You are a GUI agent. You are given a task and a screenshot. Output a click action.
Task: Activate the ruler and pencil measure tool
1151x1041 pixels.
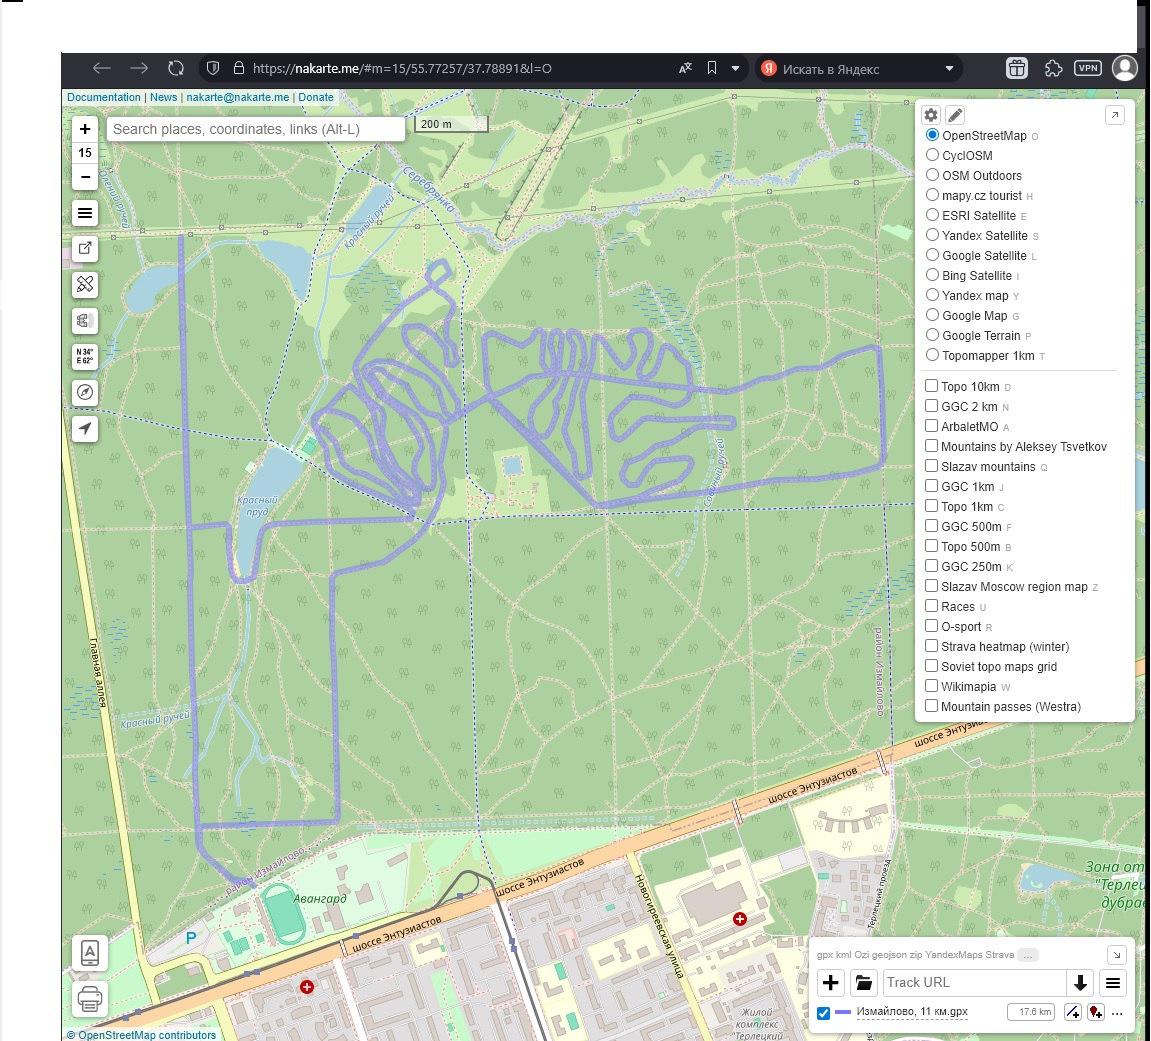85,285
